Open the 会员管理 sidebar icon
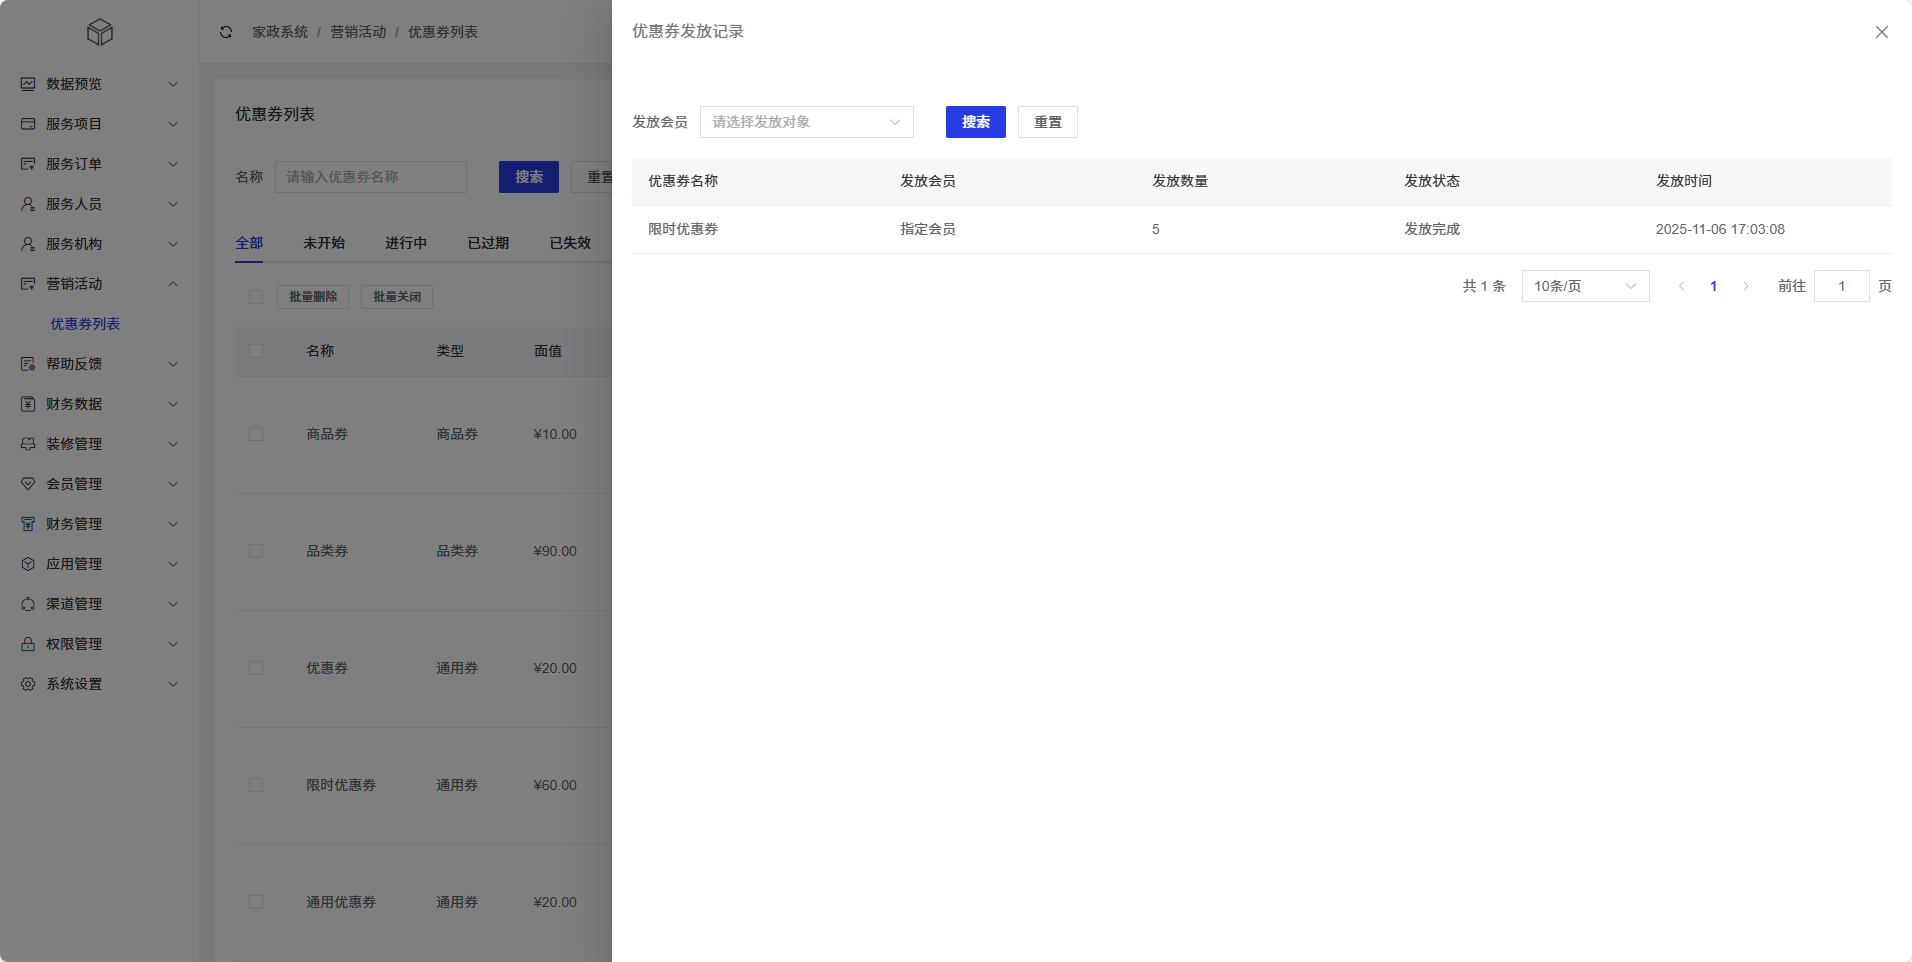The height and width of the screenshot is (962, 1912). tap(27, 483)
